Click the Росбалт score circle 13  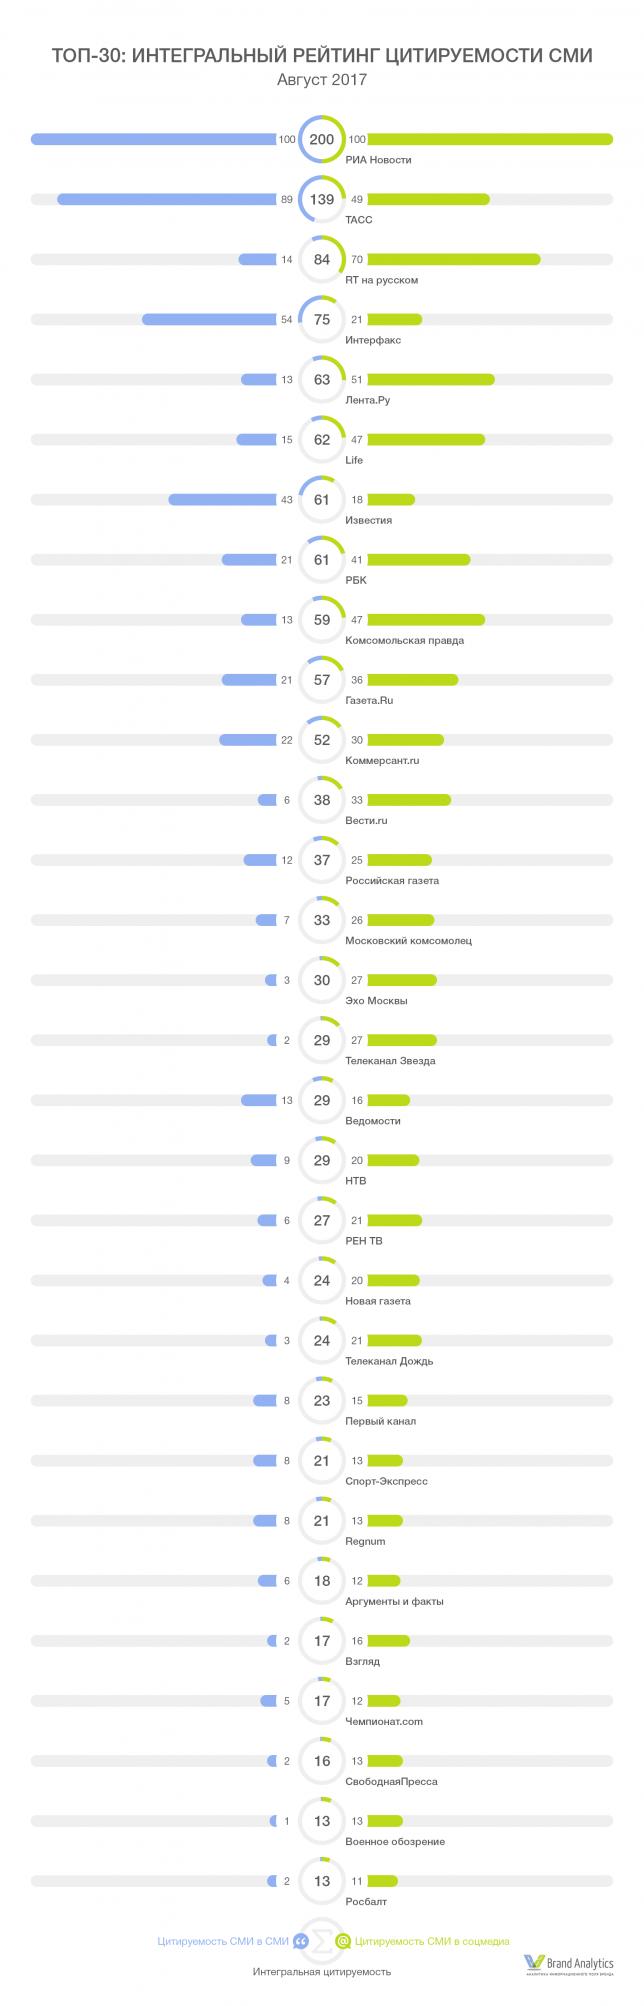(x=321, y=1881)
